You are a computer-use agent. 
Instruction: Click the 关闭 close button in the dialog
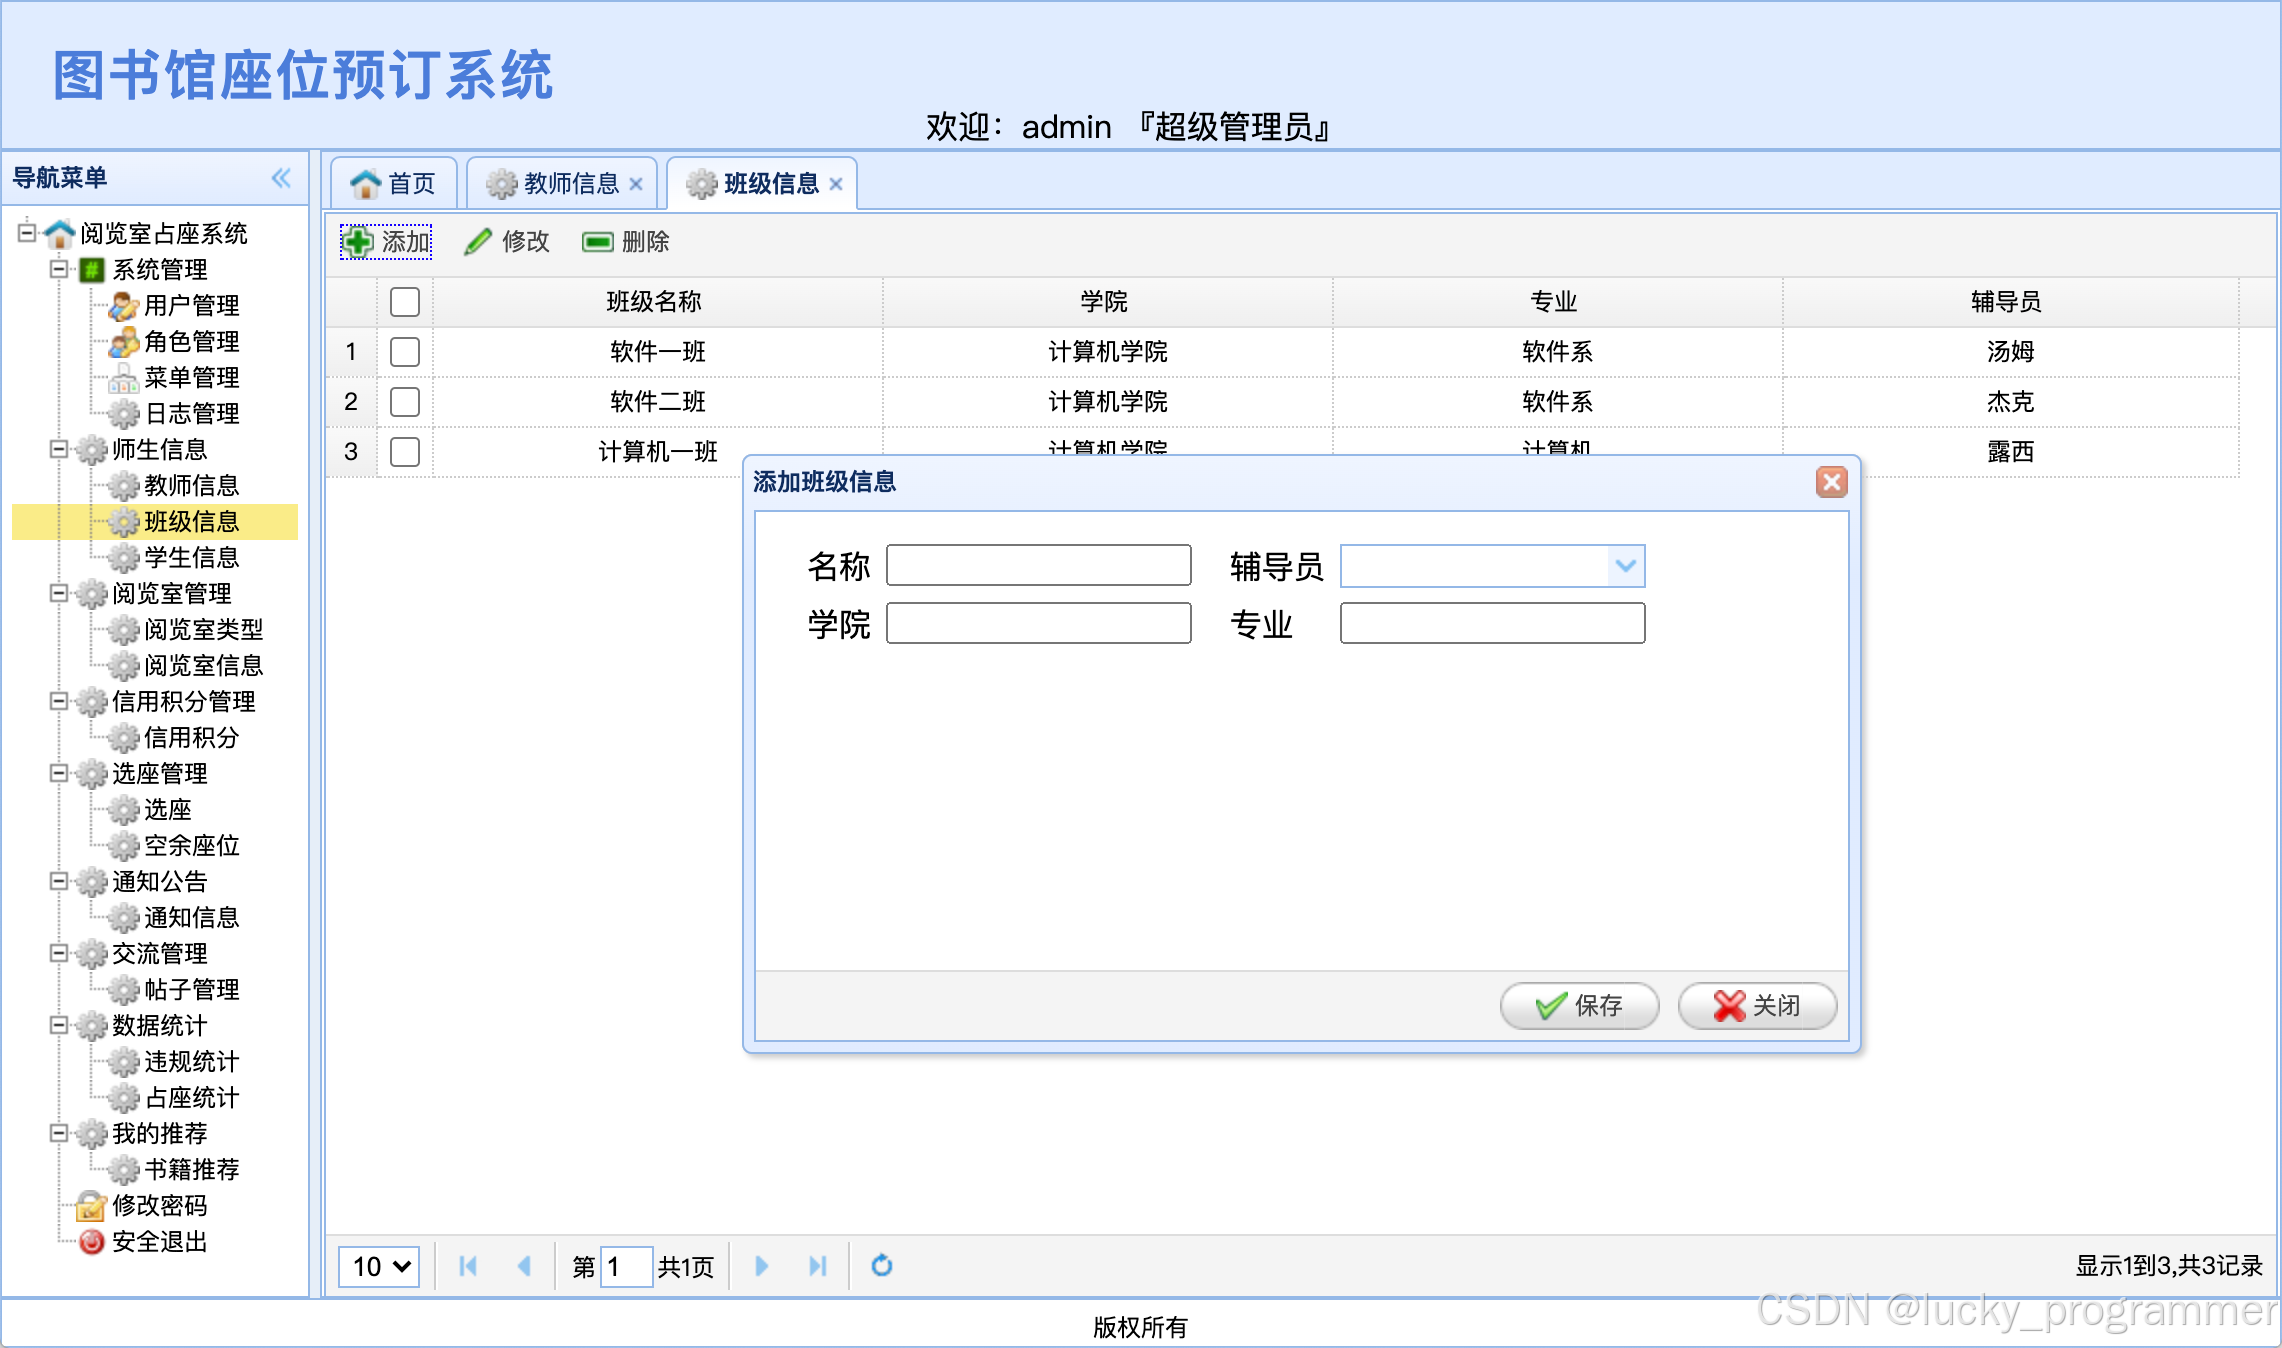point(1757,1005)
